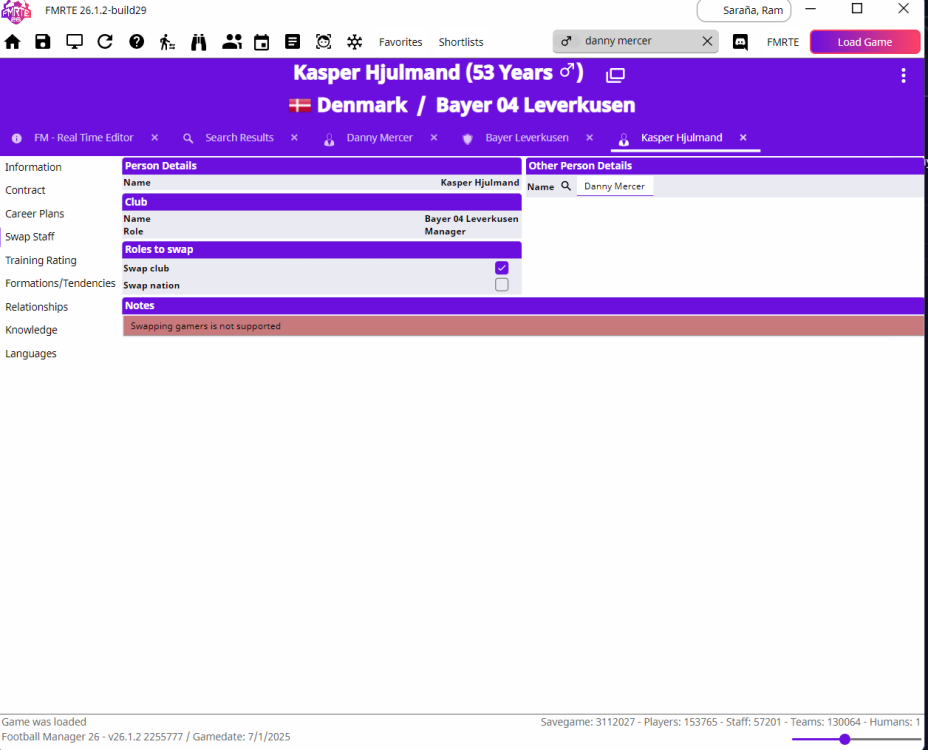Switch to the Bayer Leverkusen tab
This screenshot has height=750, width=928.
coord(526,138)
